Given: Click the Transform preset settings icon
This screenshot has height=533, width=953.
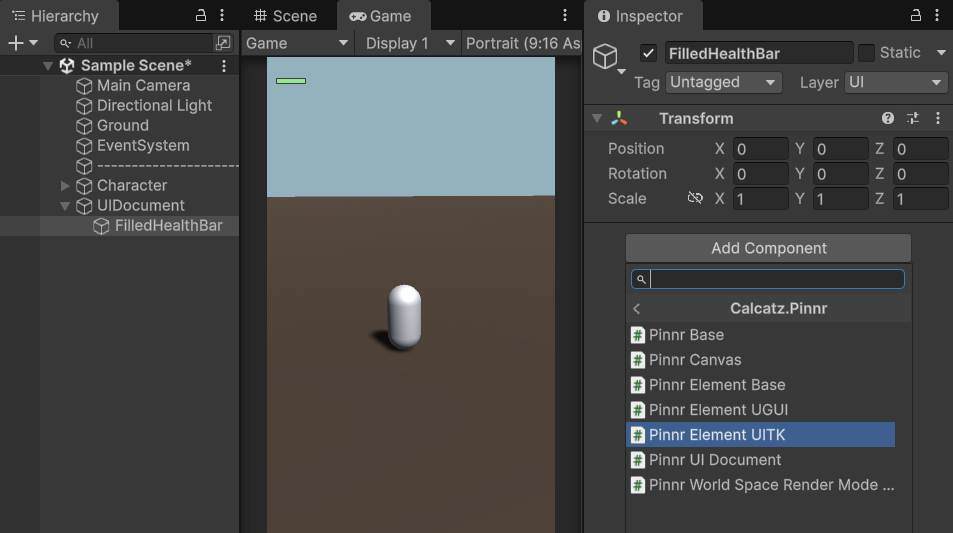Looking at the screenshot, I should point(913,118).
